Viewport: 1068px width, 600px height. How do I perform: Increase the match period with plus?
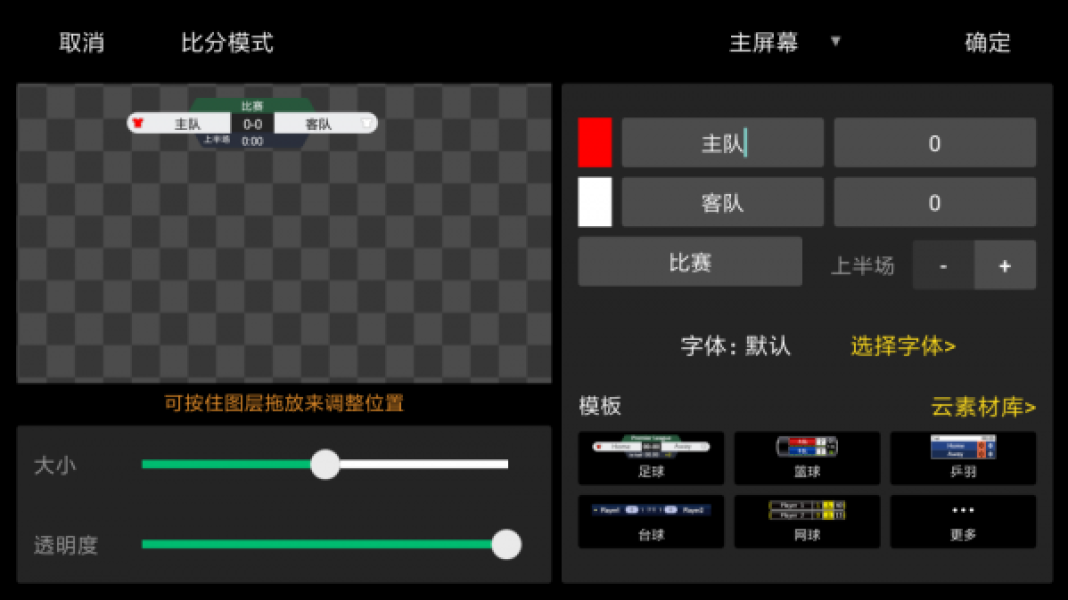1005,266
